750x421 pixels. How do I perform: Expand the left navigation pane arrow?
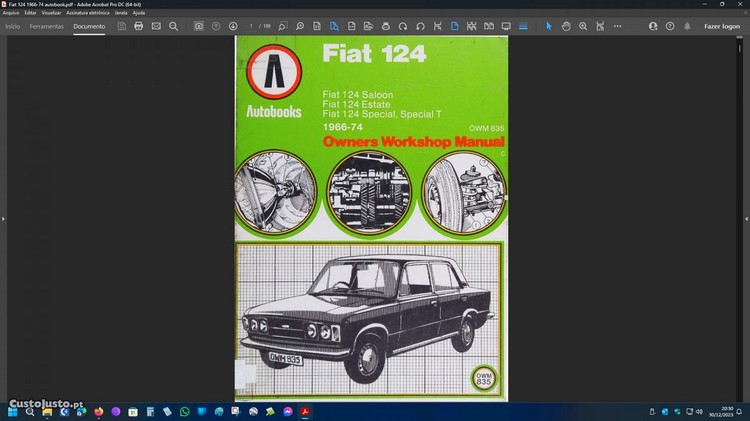click(x=3, y=218)
